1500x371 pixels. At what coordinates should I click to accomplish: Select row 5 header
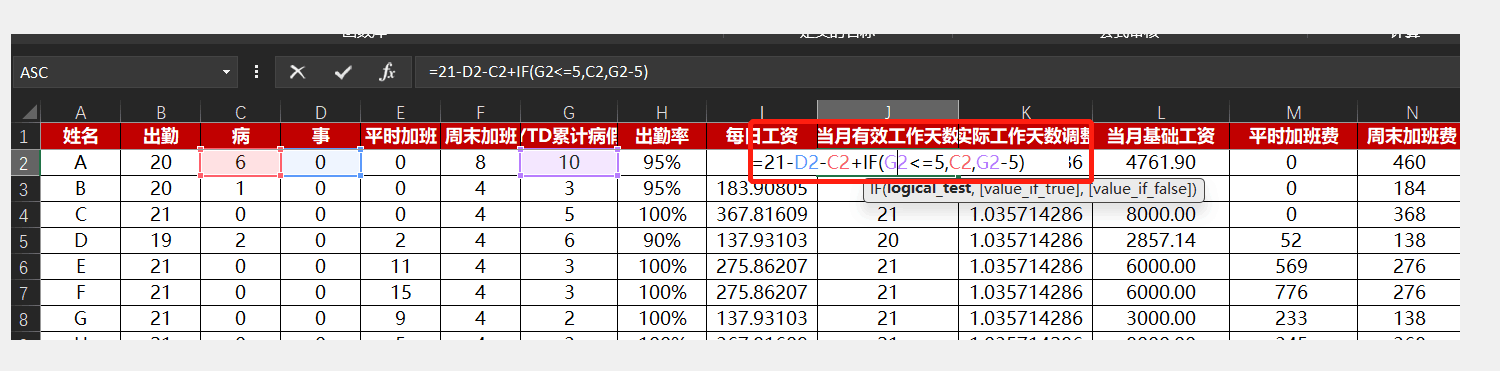click(26, 240)
